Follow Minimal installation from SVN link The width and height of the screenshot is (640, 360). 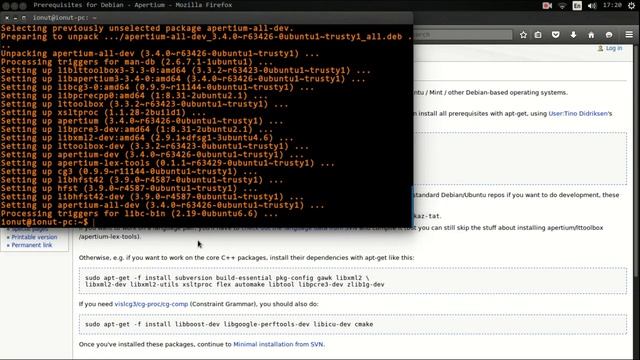(x=278, y=344)
